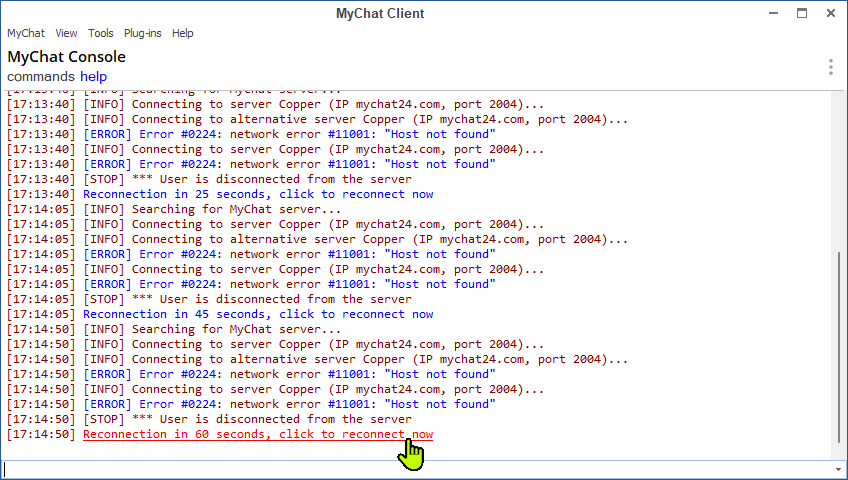Open the Tools menu
This screenshot has height=480, width=848.
point(101,33)
